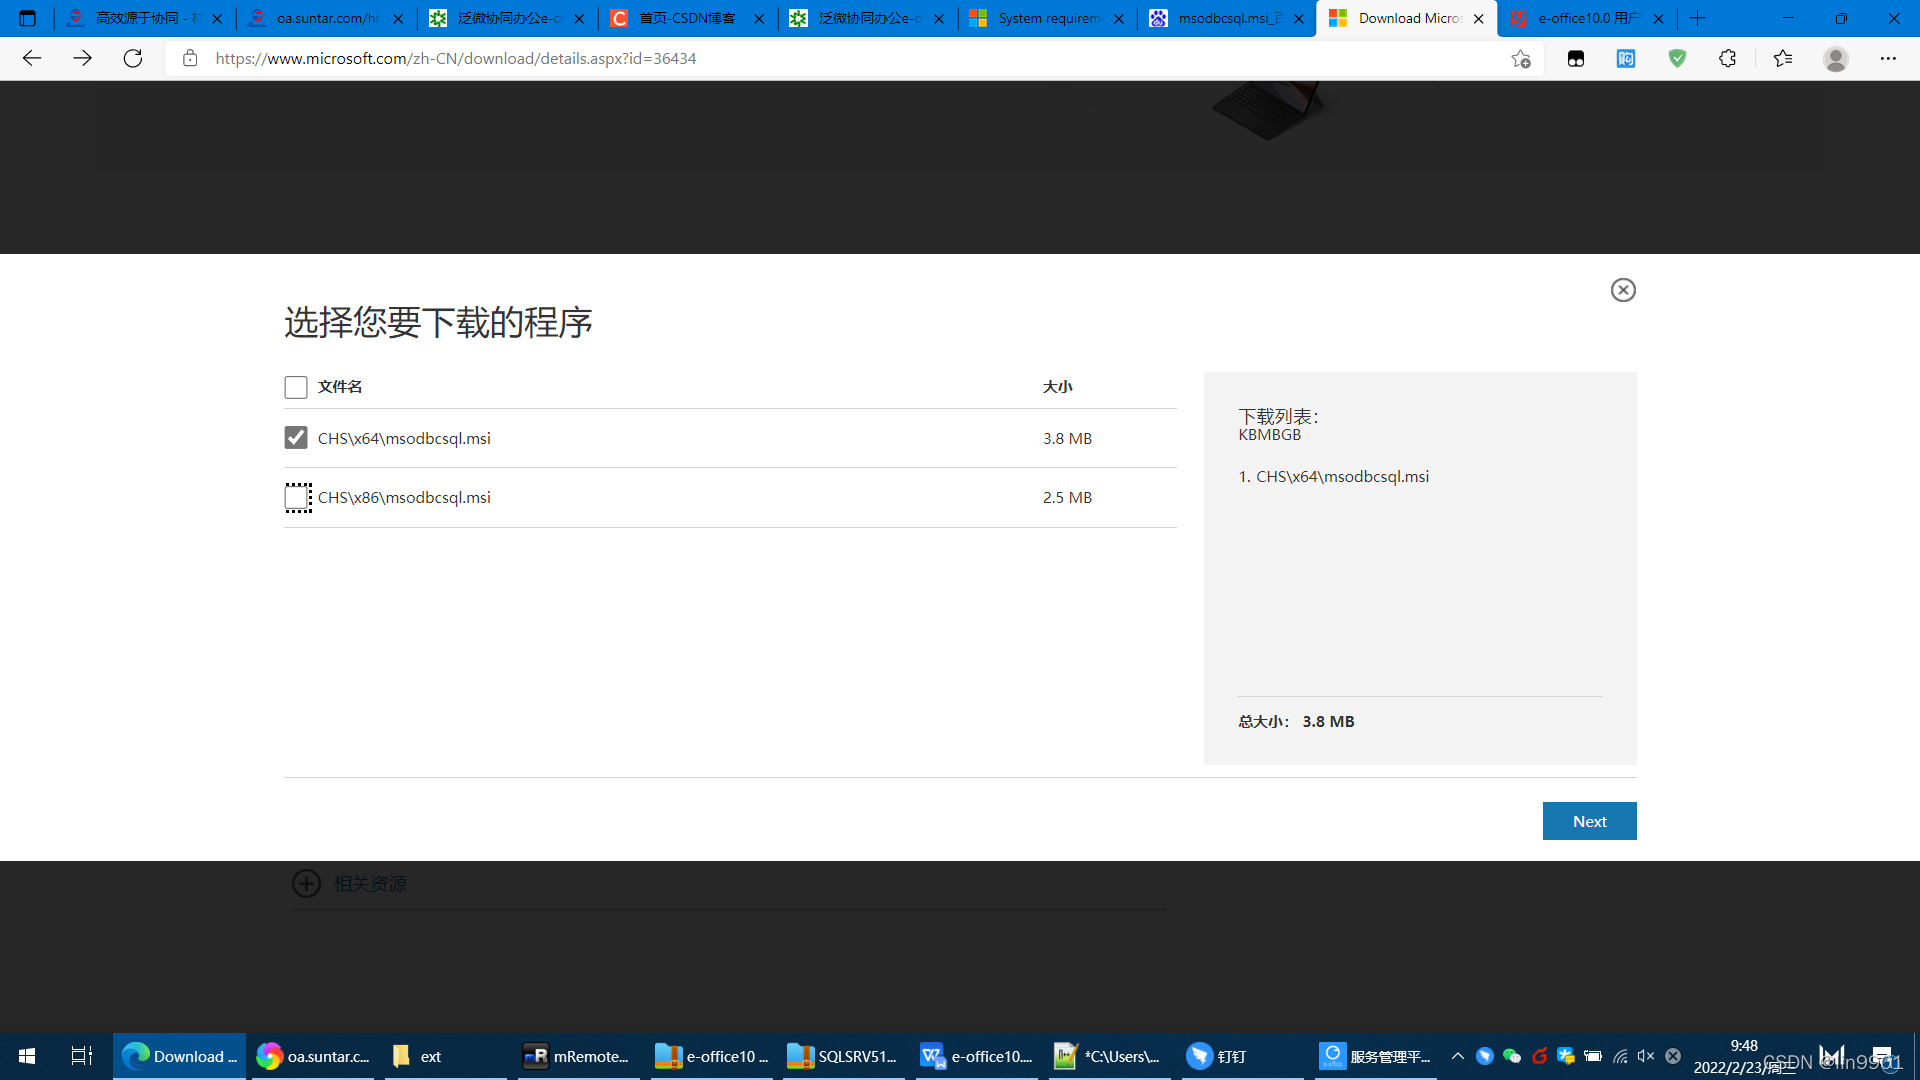Open Edge settings and more menu
Image resolution: width=1920 pixels, height=1080 pixels.
(x=1888, y=58)
